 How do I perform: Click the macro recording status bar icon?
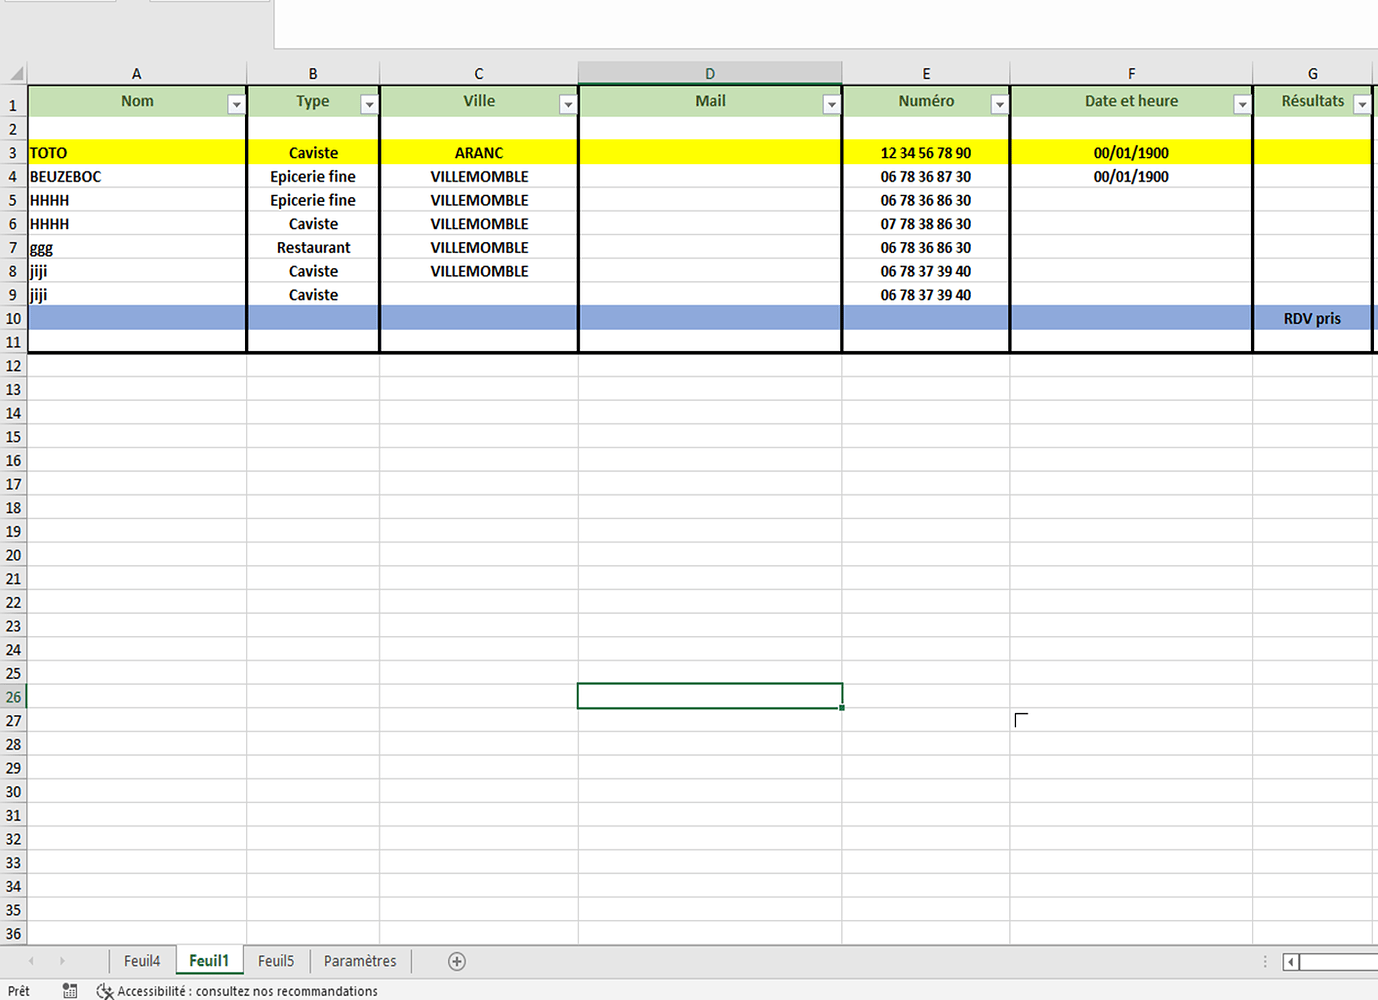70,991
